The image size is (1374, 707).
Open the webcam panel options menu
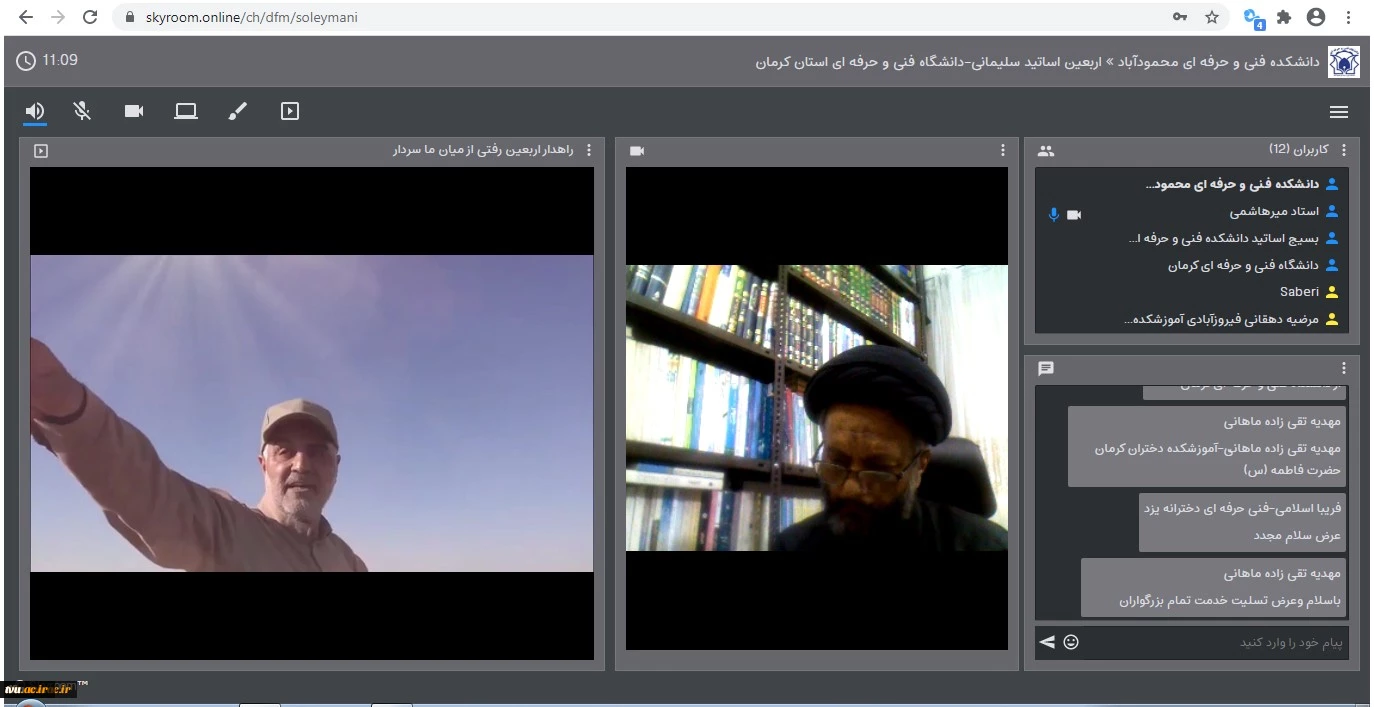click(x=1003, y=151)
